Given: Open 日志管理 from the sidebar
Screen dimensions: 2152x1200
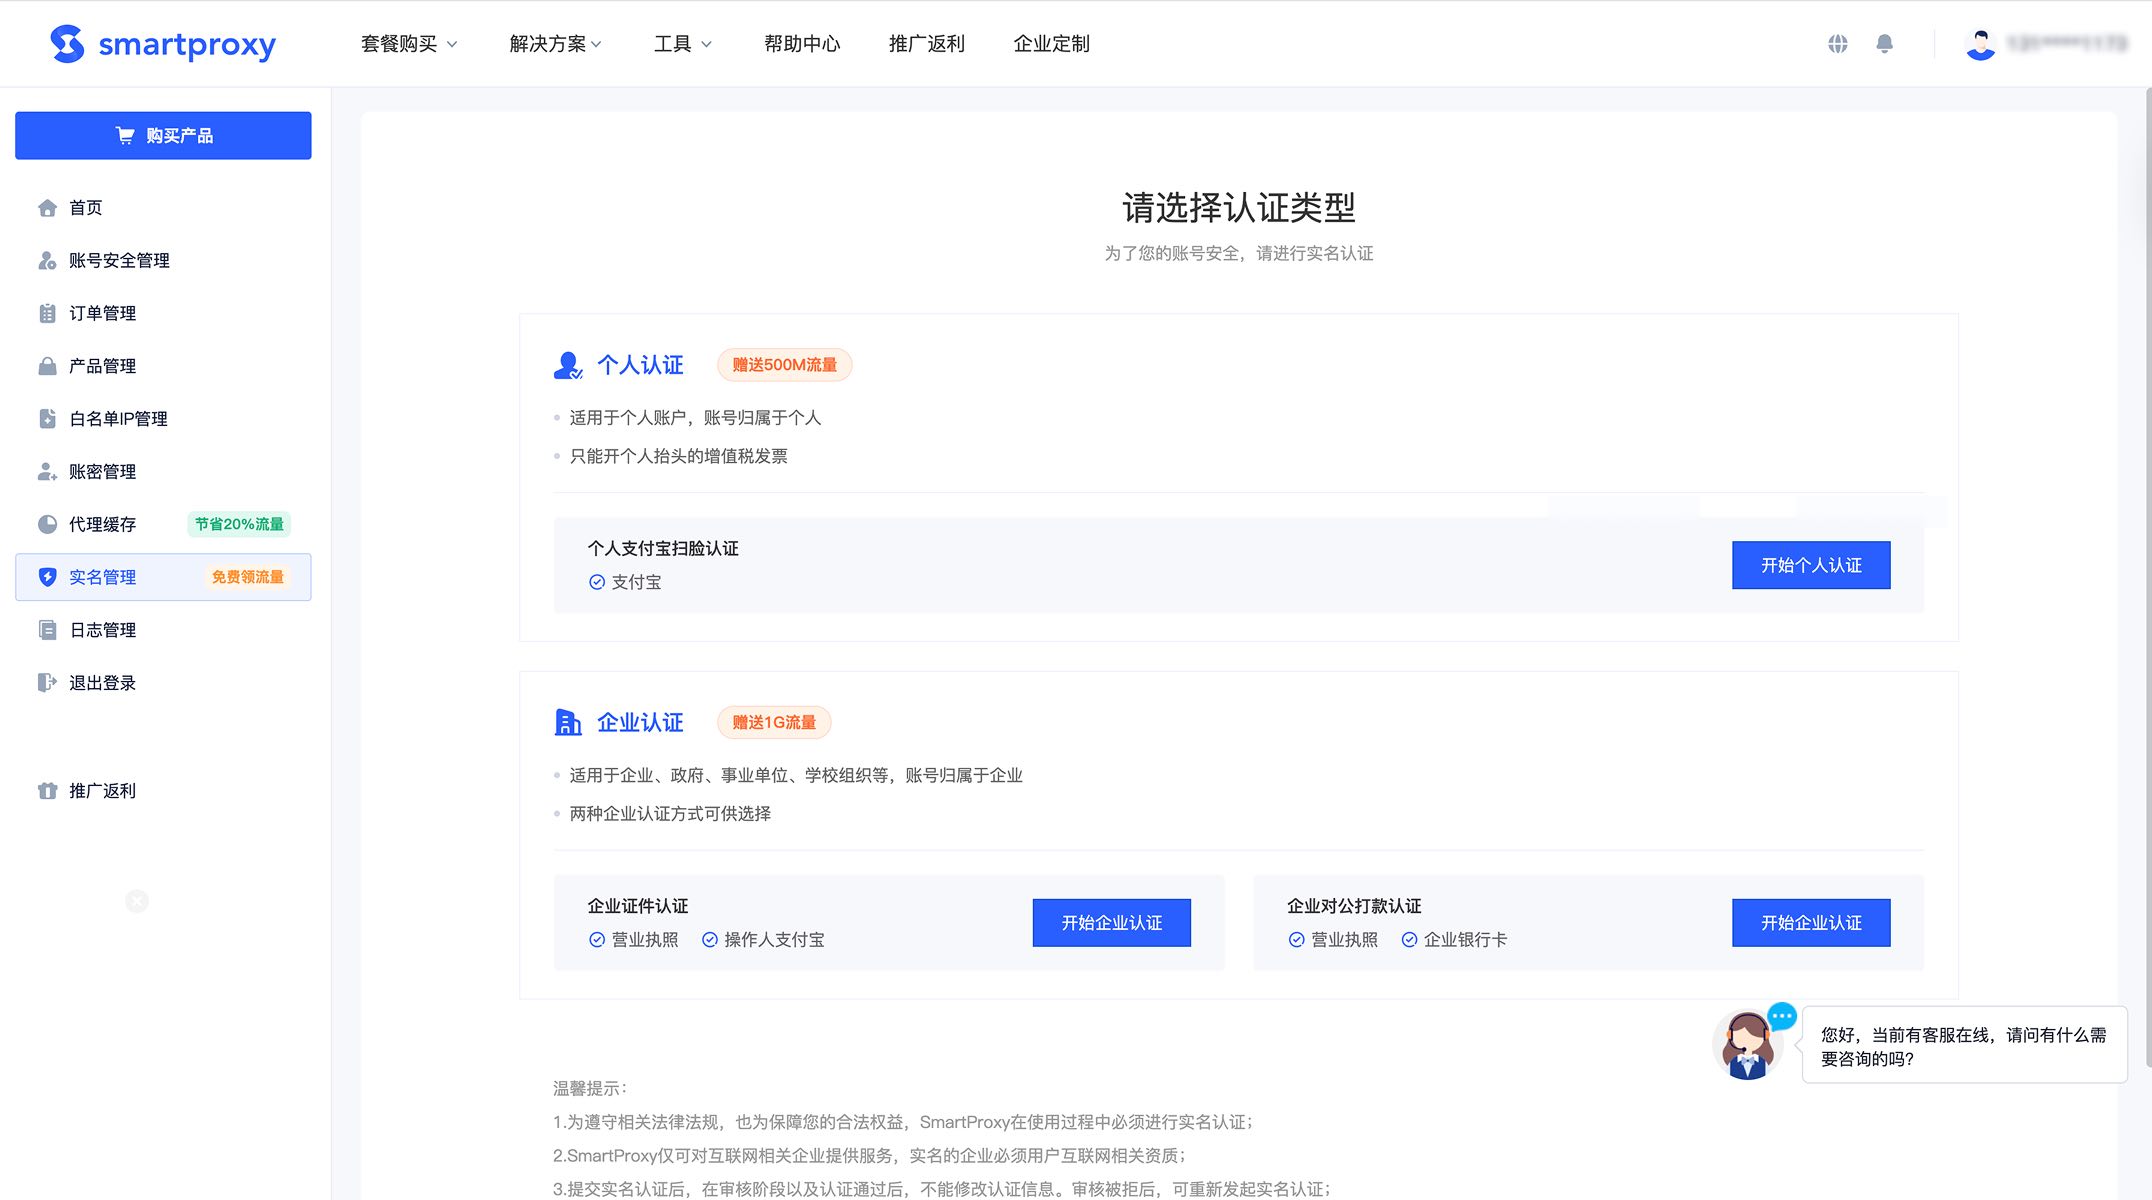Looking at the screenshot, I should pyautogui.click(x=103, y=629).
